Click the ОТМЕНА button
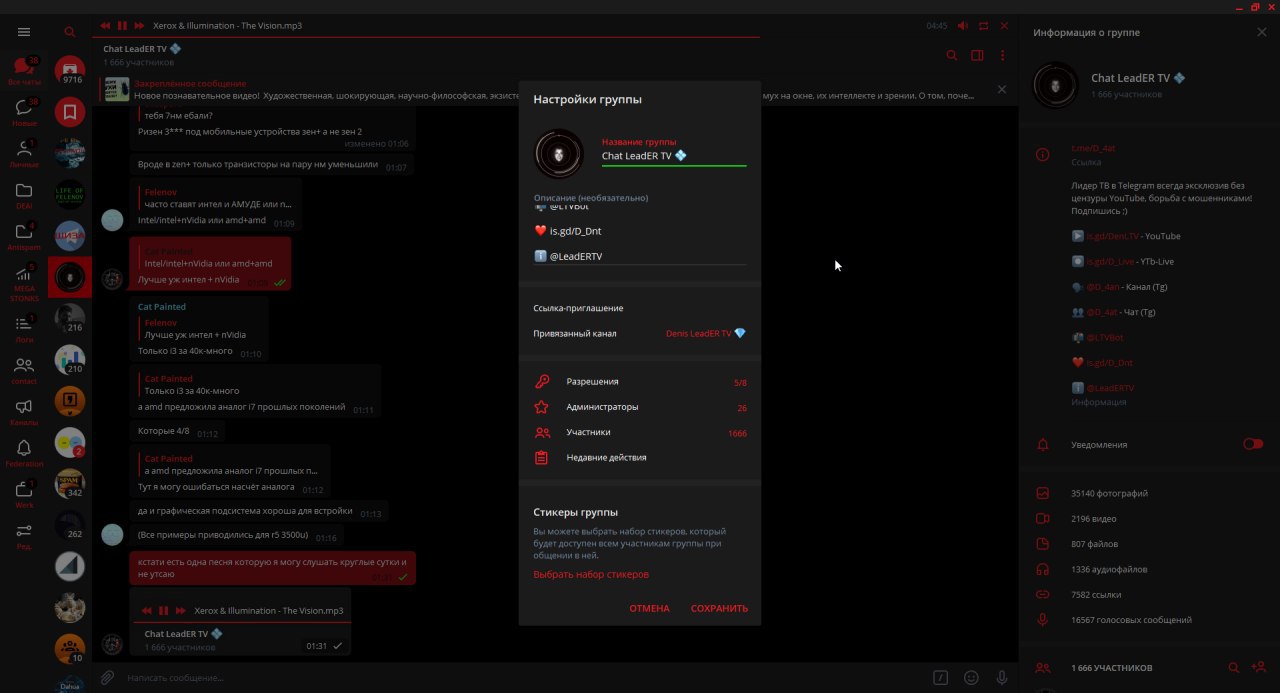Viewport: 1280px width, 693px height. (x=649, y=608)
